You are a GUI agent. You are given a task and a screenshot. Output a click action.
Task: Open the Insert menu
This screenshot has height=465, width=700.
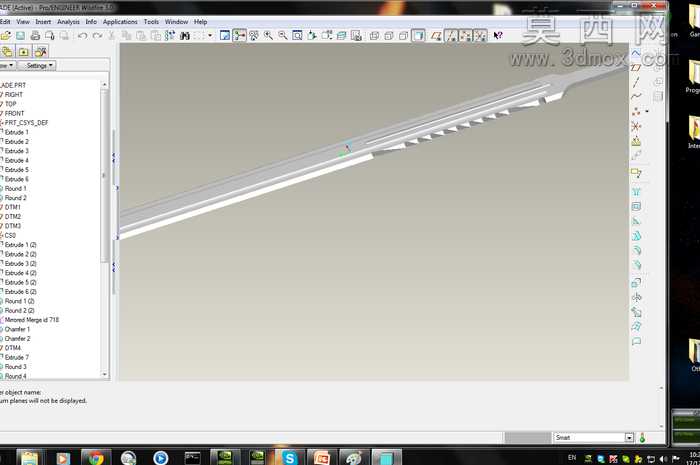[43, 22]
